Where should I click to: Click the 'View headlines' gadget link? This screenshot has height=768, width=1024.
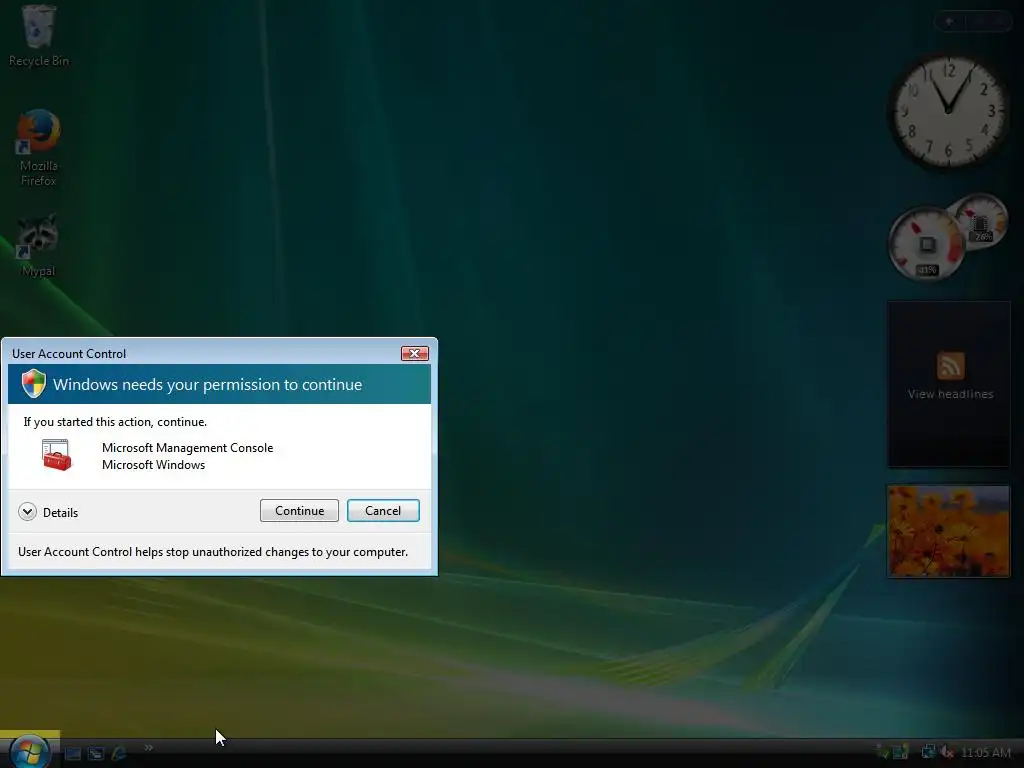(x=950, y=394)
